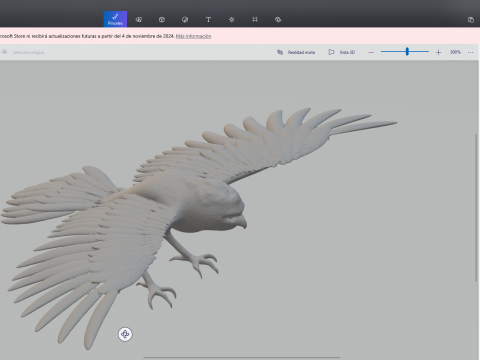Select the Pinceles (Brushes) tab
Viewport: 480px width, 360px height.
pos(115,19)
